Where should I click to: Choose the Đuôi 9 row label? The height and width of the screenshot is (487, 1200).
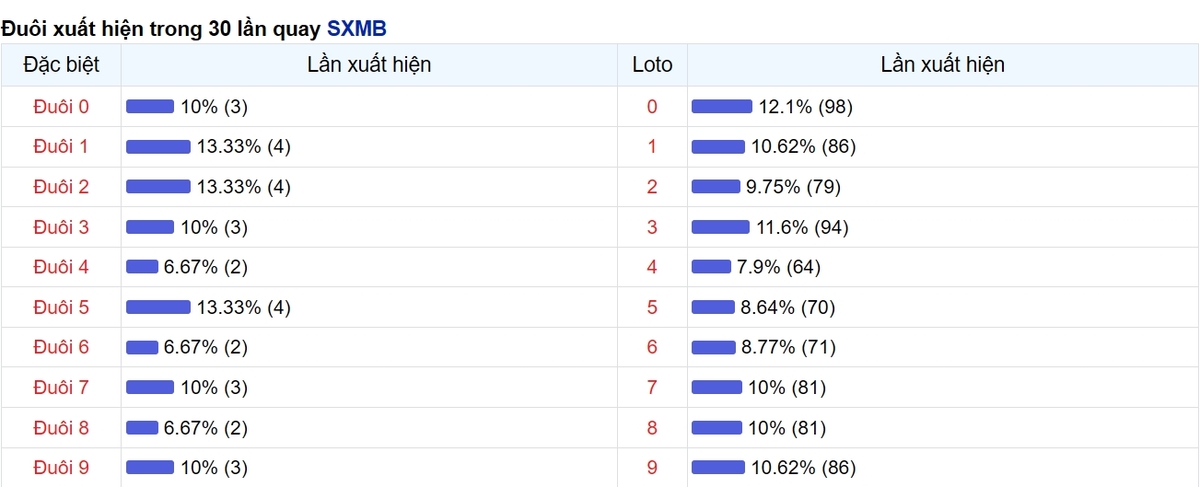[x=61, y=467]
